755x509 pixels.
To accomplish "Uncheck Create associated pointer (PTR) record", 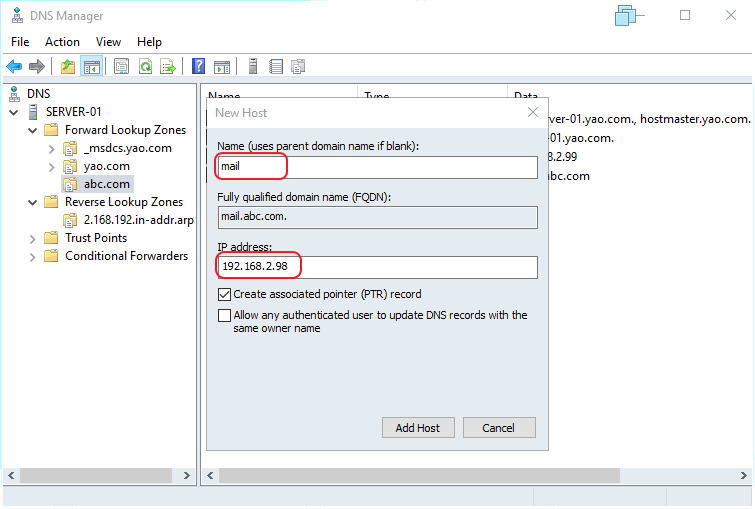I will click(x=224, y=294).
